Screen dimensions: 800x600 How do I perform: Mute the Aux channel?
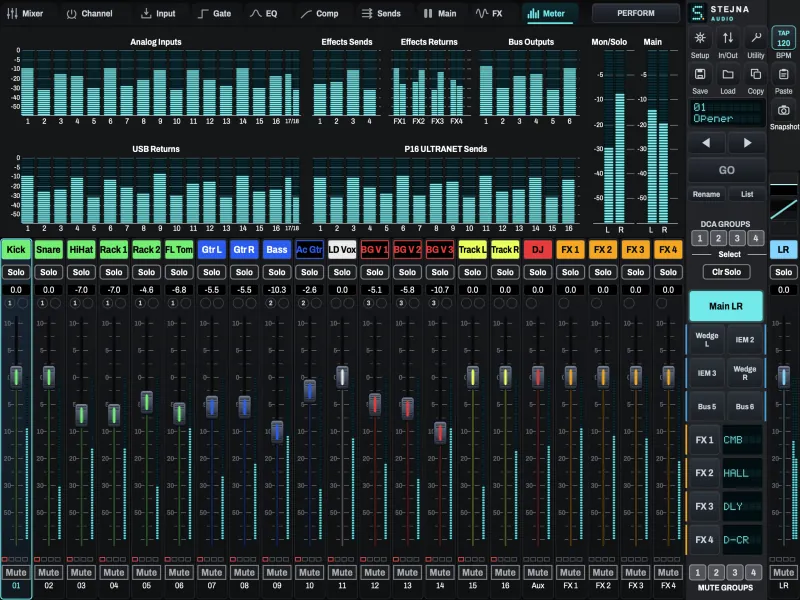pyautogui.click(x=538, y=572)
